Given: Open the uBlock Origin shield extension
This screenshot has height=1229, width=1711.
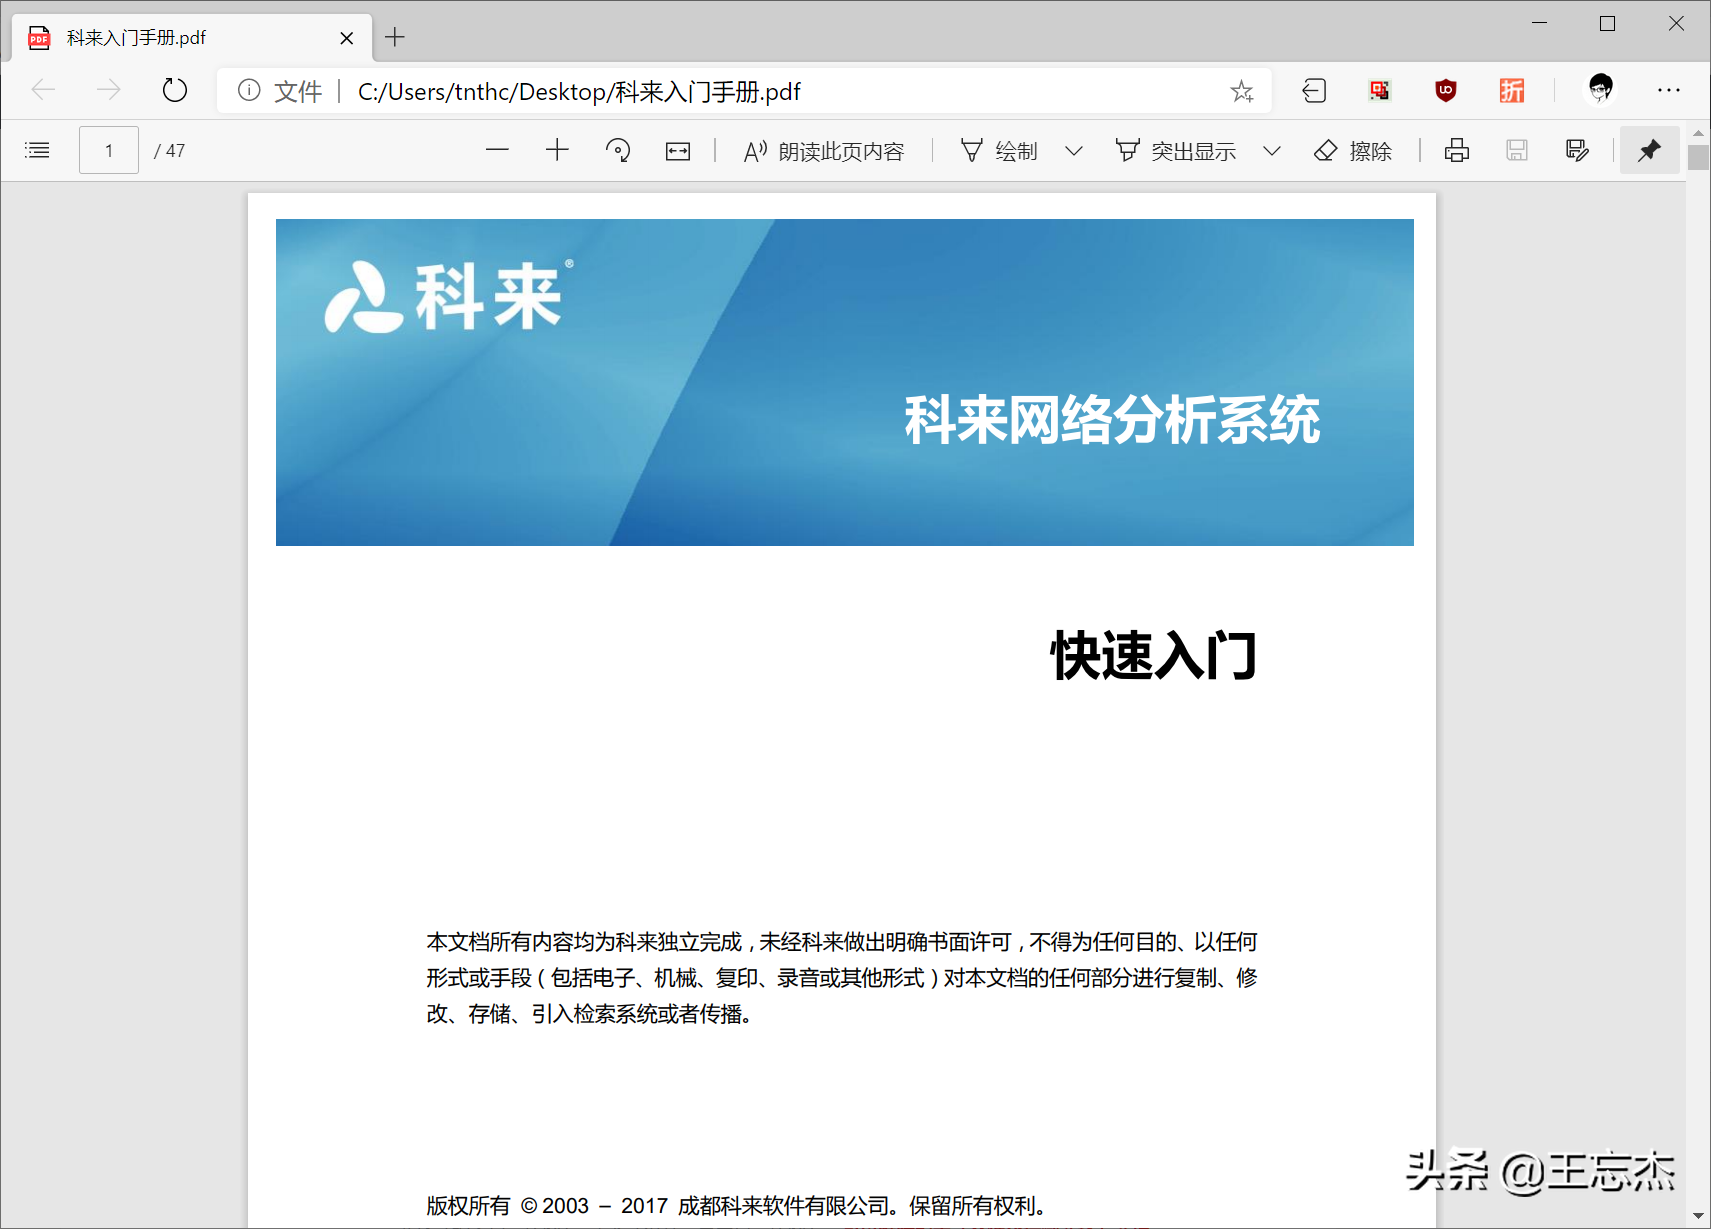Looking at the screenshot, I should pyautogui.click(x=1446, y=91).
